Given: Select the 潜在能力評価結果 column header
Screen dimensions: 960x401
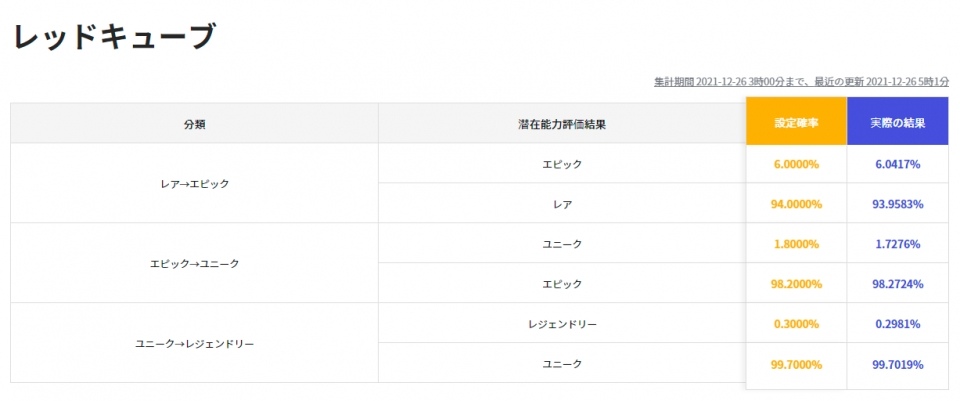Looking at the screenshot, I should (562, 124).
